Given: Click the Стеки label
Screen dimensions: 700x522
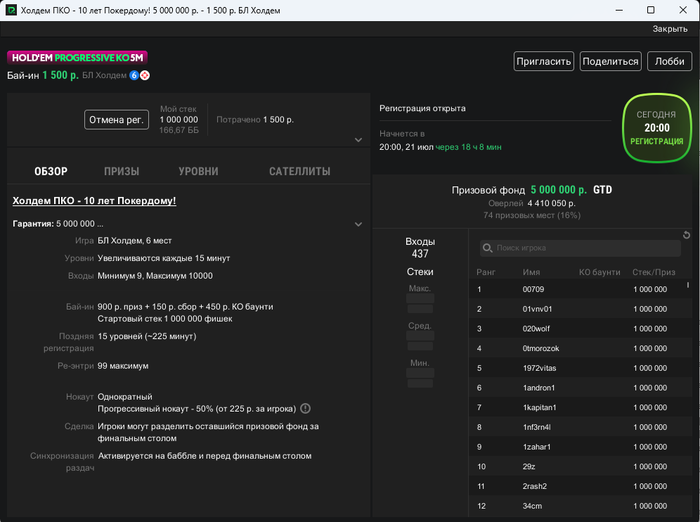Looking at the screenshot, I should [x=420, y=272].
